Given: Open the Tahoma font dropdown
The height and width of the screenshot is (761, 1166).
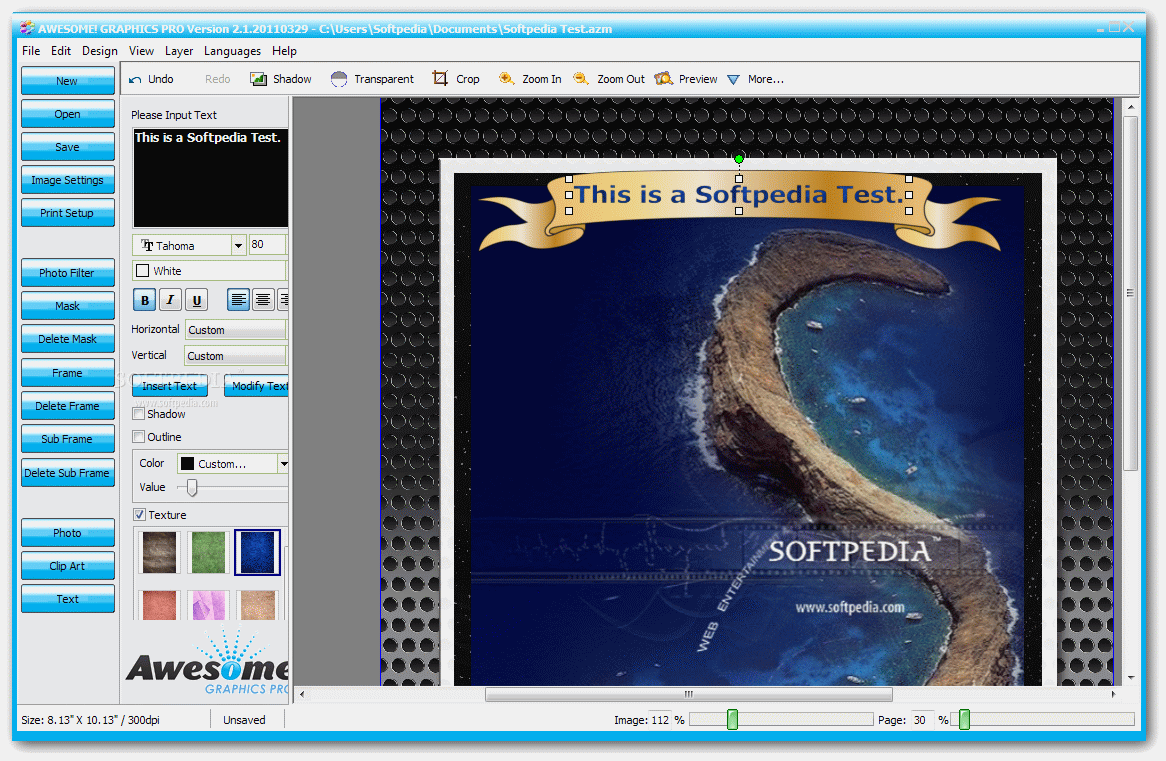Looking at the screenshot, I should pos(238,245).
